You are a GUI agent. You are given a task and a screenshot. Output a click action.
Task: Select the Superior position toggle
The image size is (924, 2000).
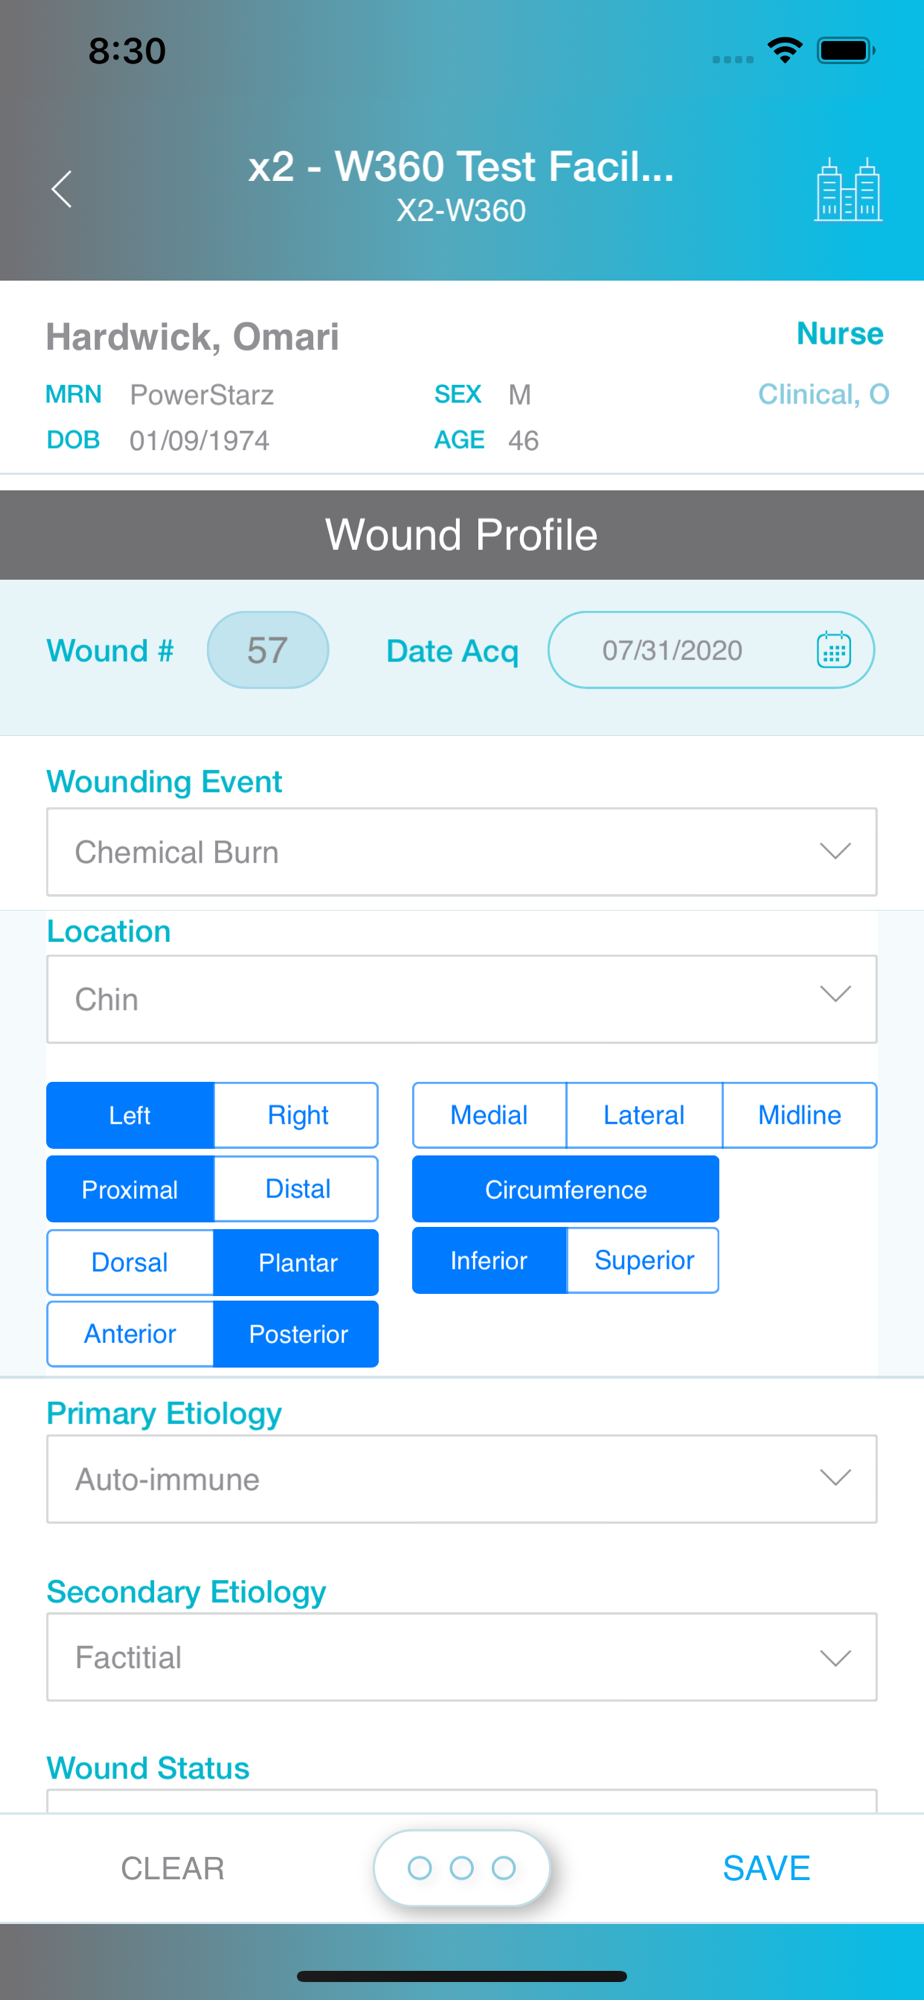click(643, 1260)
